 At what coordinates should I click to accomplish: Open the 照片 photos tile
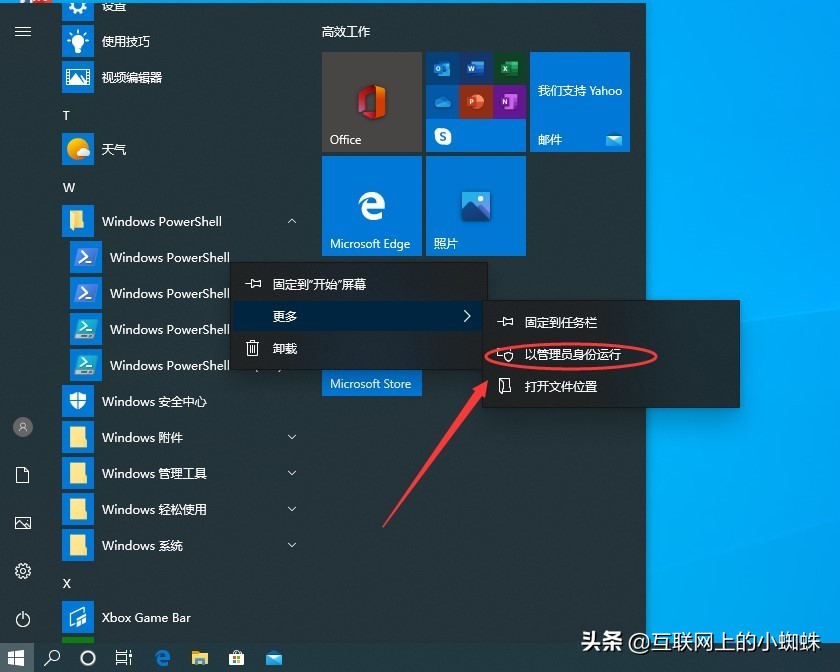coord(475,205)
